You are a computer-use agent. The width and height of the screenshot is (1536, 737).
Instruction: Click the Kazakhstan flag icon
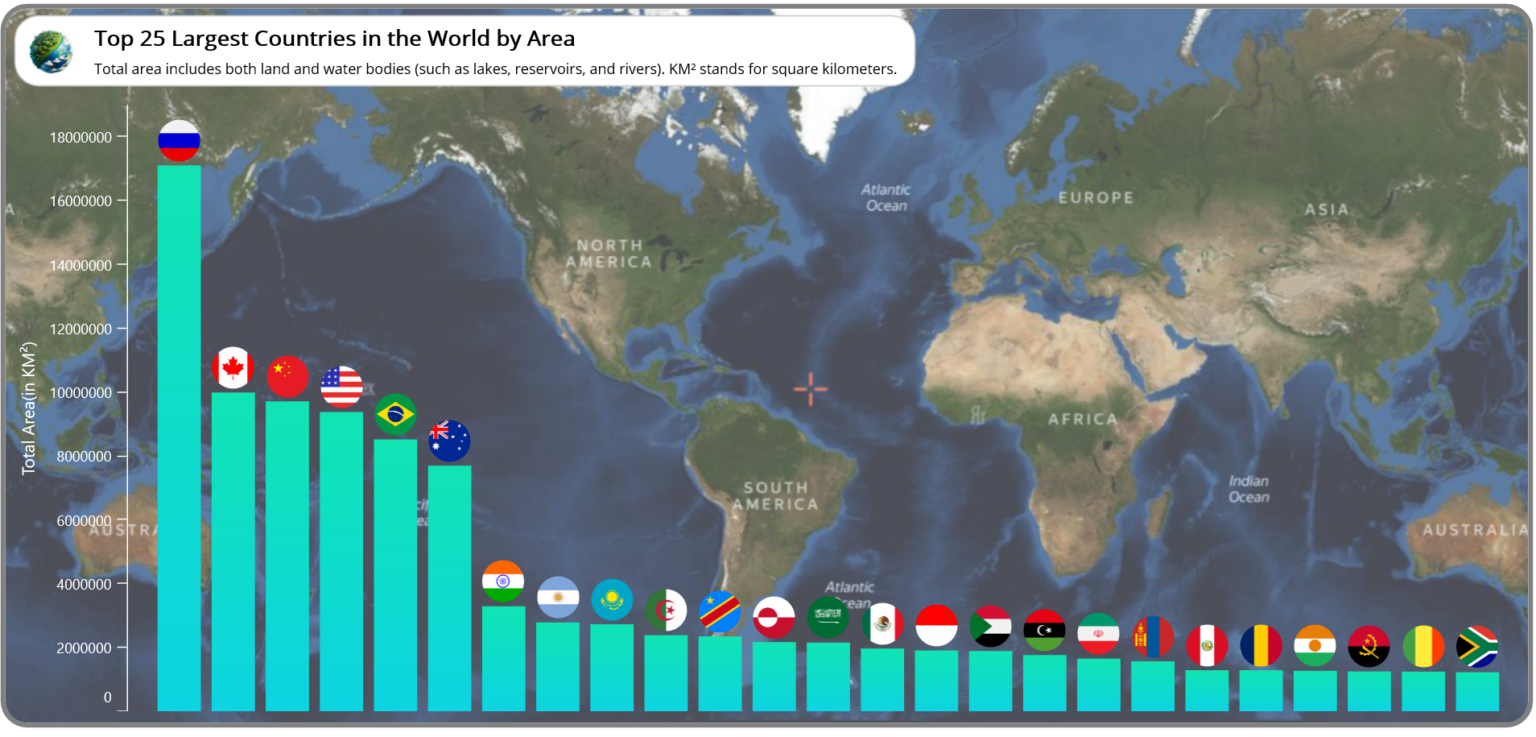click(x=611, y=600)
